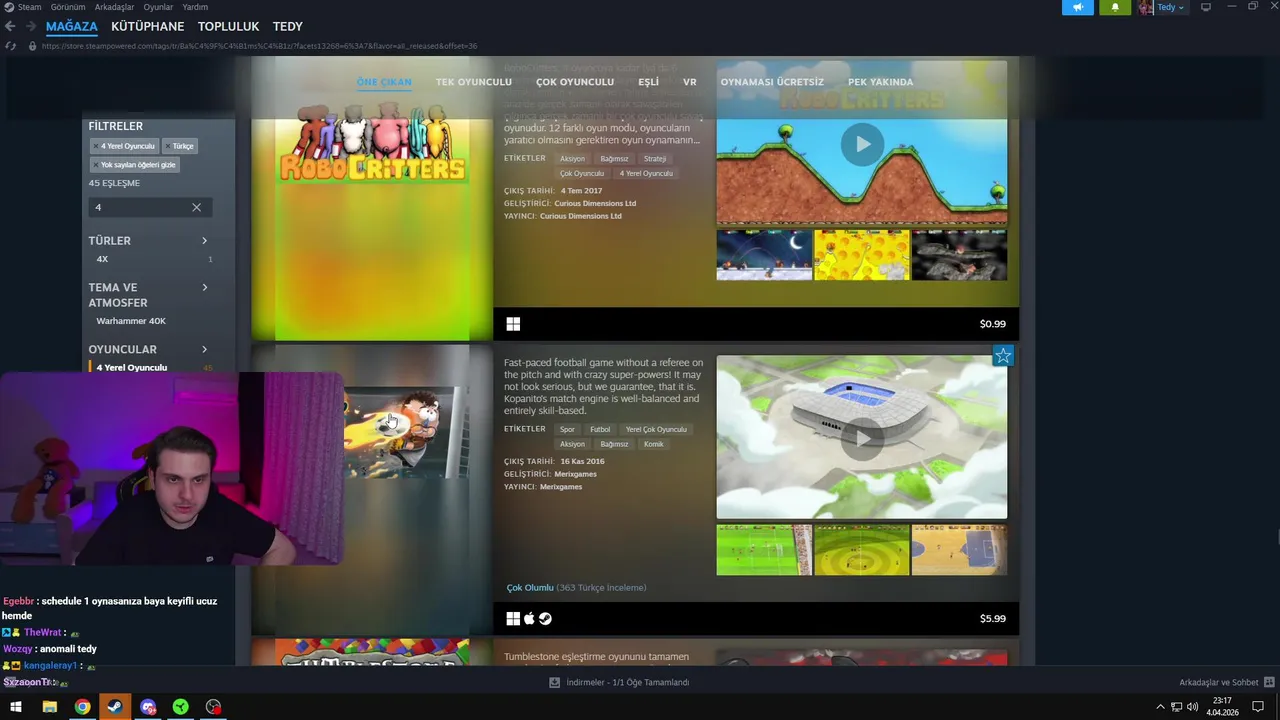Open the Oyunlar menu

tap(158, 7)
